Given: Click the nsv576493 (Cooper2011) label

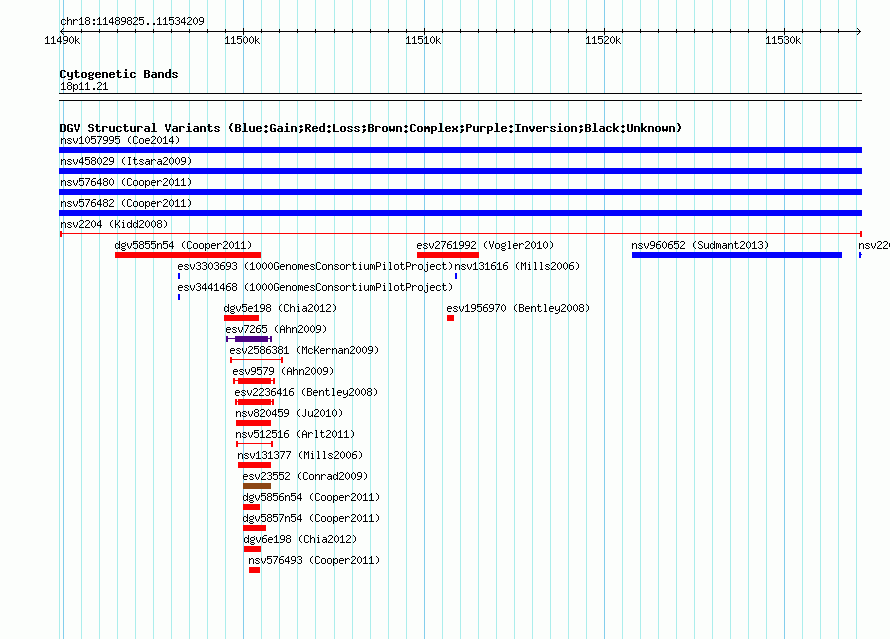Looking at the screenshot, I should (314, 560).
